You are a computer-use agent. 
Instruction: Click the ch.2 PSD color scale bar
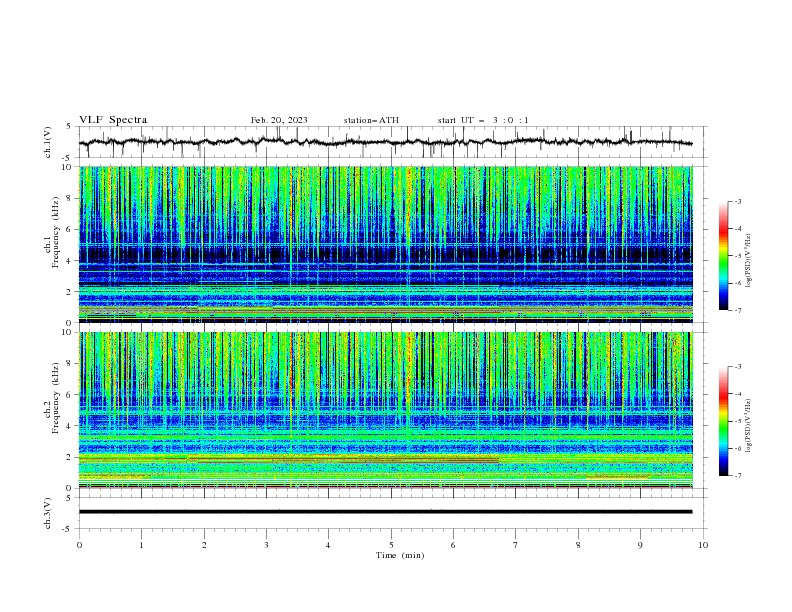(723, 421)
